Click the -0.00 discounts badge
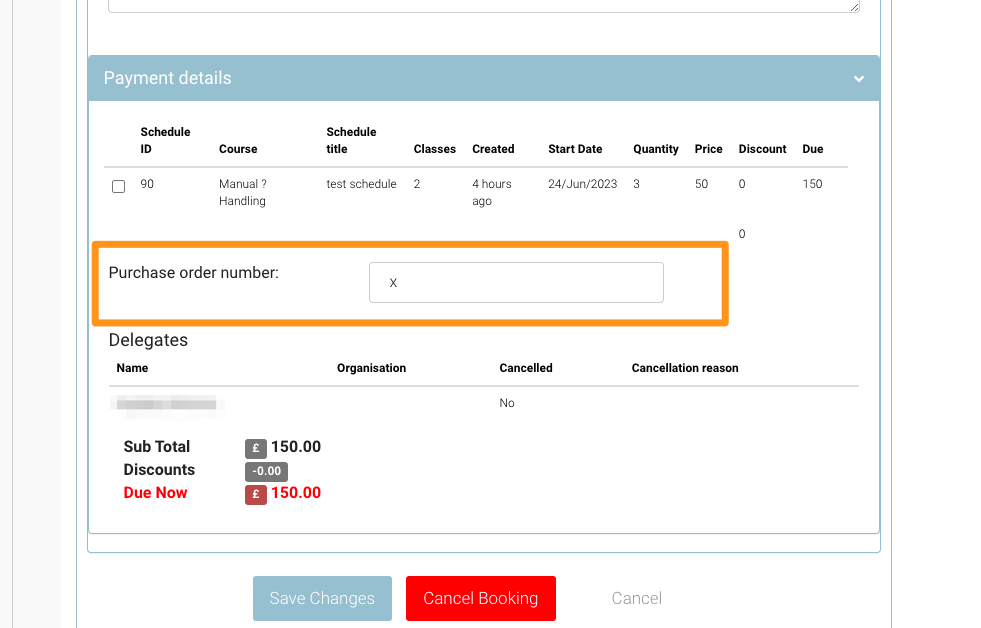This screenshot has width=981, height=628. point(266,471)
